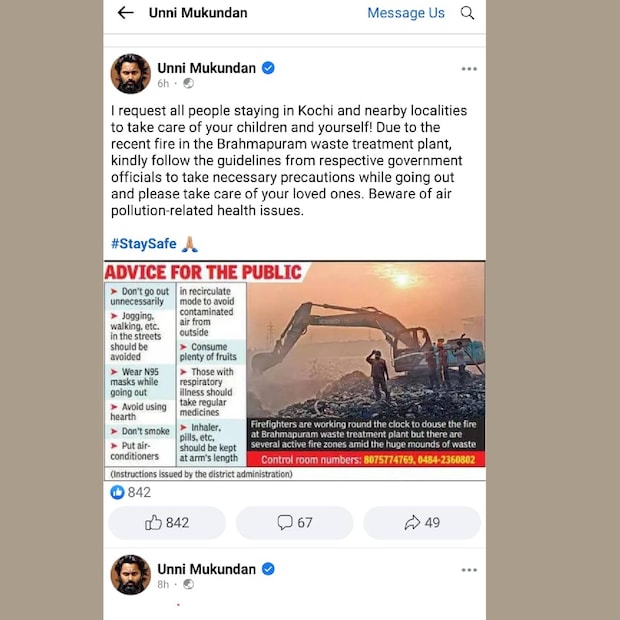
Task: Tap the Message Us link
Action: click(x=406, y=13)
